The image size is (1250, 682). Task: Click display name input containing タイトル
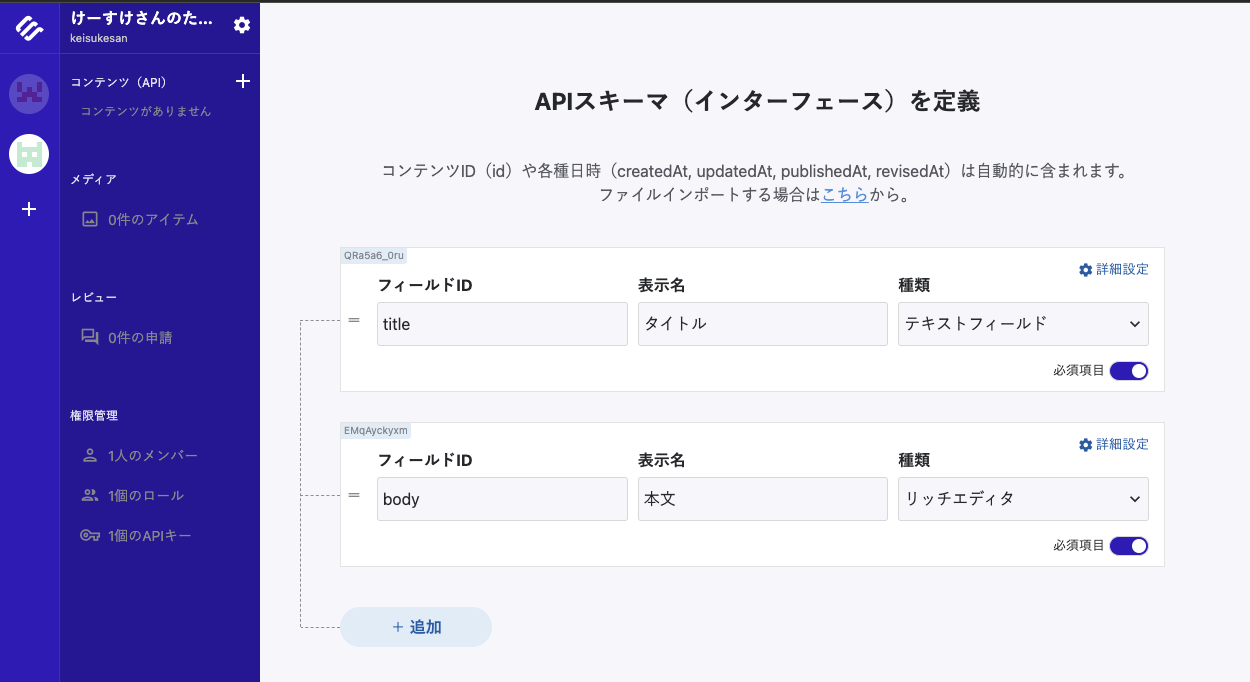click(x=762, y=324)
